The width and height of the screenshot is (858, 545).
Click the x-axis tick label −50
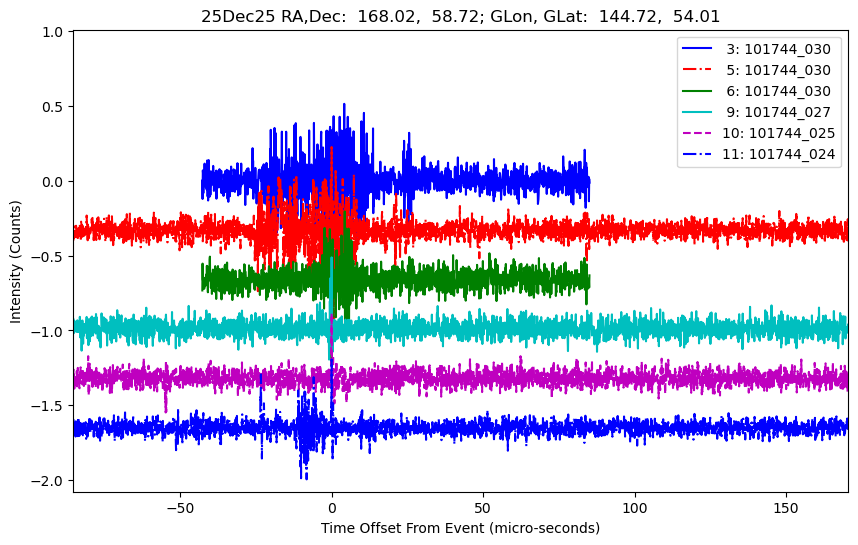(180, 508)
